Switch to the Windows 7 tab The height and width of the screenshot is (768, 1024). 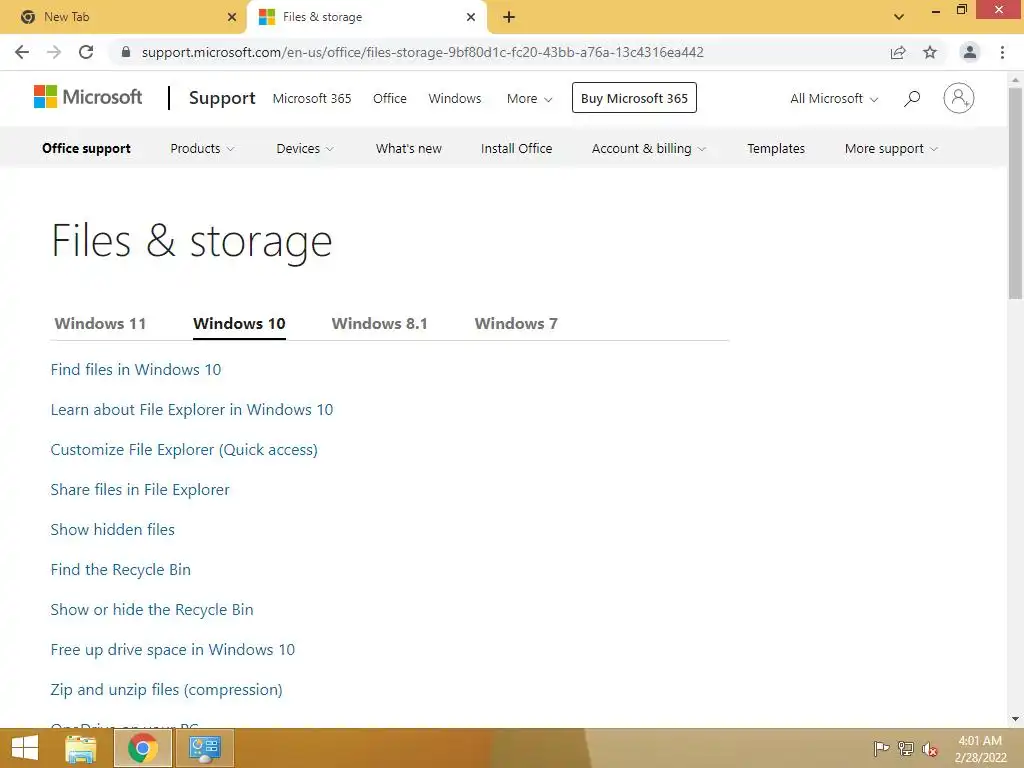pyautogui.click(x=516, y=323)
